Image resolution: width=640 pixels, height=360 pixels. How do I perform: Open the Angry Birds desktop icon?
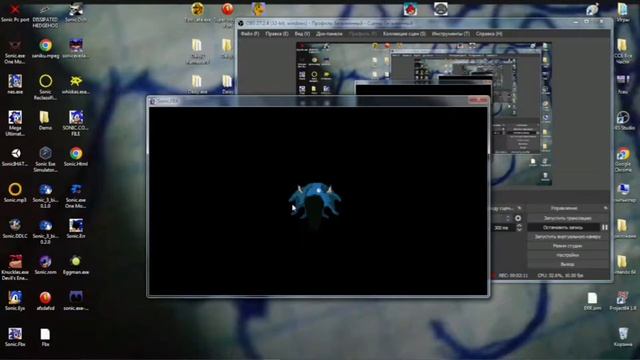coord(410,9)
